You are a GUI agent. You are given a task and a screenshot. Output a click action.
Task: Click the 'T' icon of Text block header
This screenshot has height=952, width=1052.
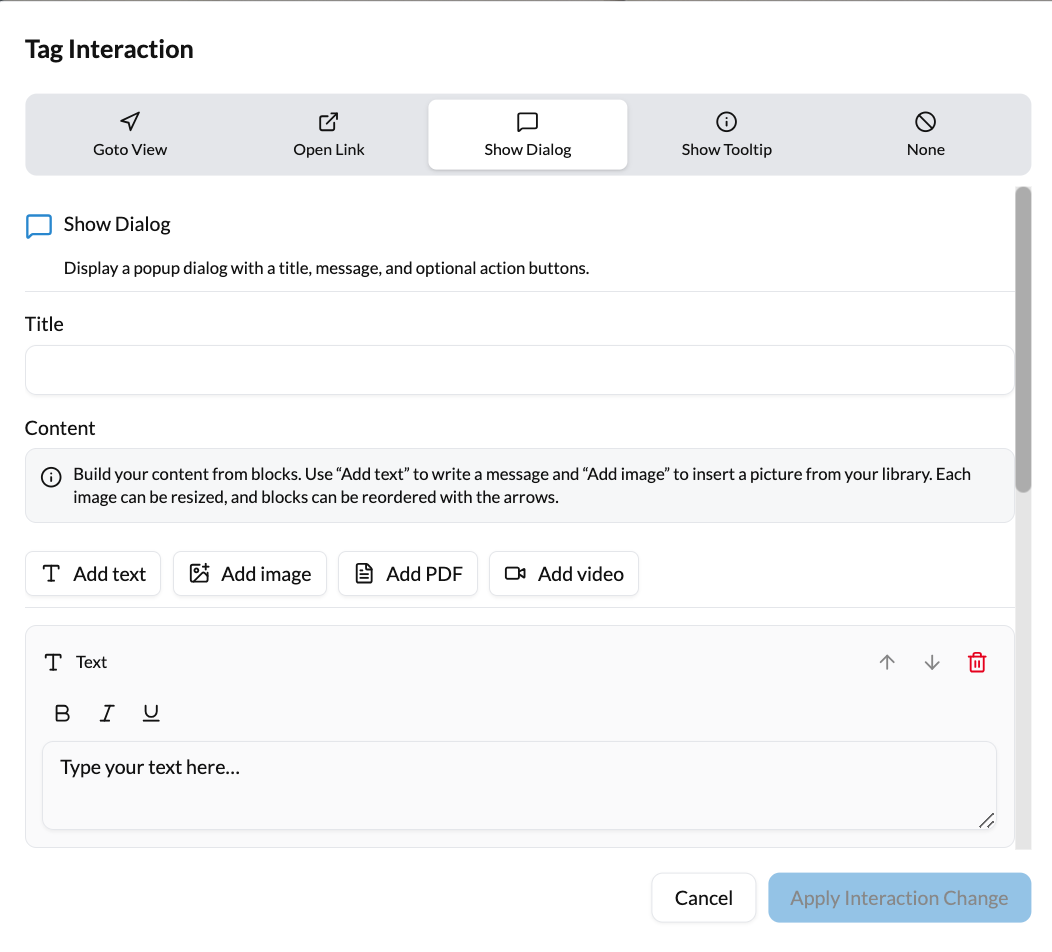point(53,663)
